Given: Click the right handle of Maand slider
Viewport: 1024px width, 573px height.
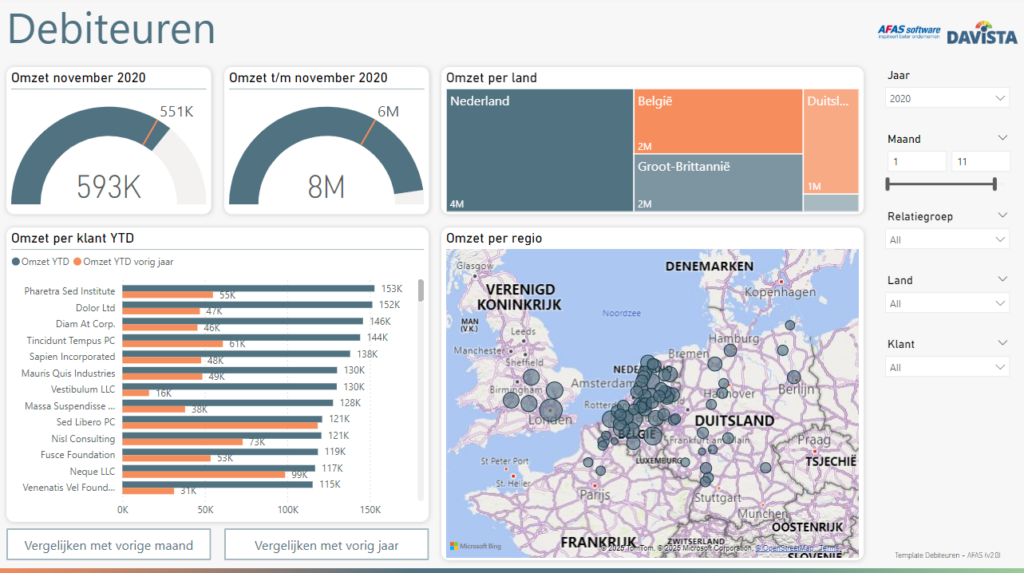Looking at the screenshot, I should coord(995,184).
